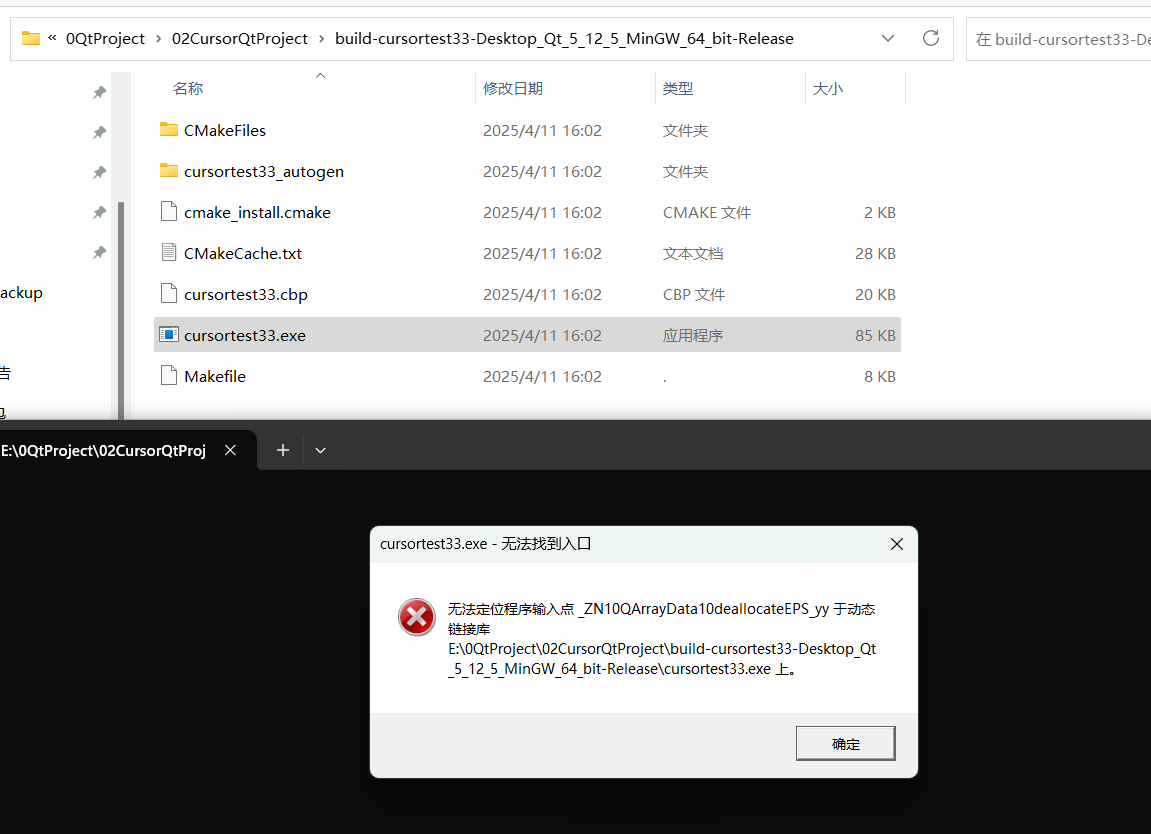Click the error message text _ZN10QArrayData10deallocateEPS_yy

coord(703,609)
